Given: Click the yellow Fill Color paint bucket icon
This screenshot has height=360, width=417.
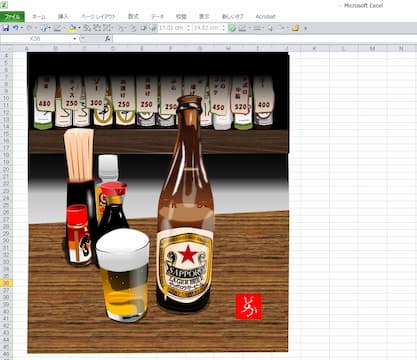Looking at the screenshot, I should pos(72,28).
